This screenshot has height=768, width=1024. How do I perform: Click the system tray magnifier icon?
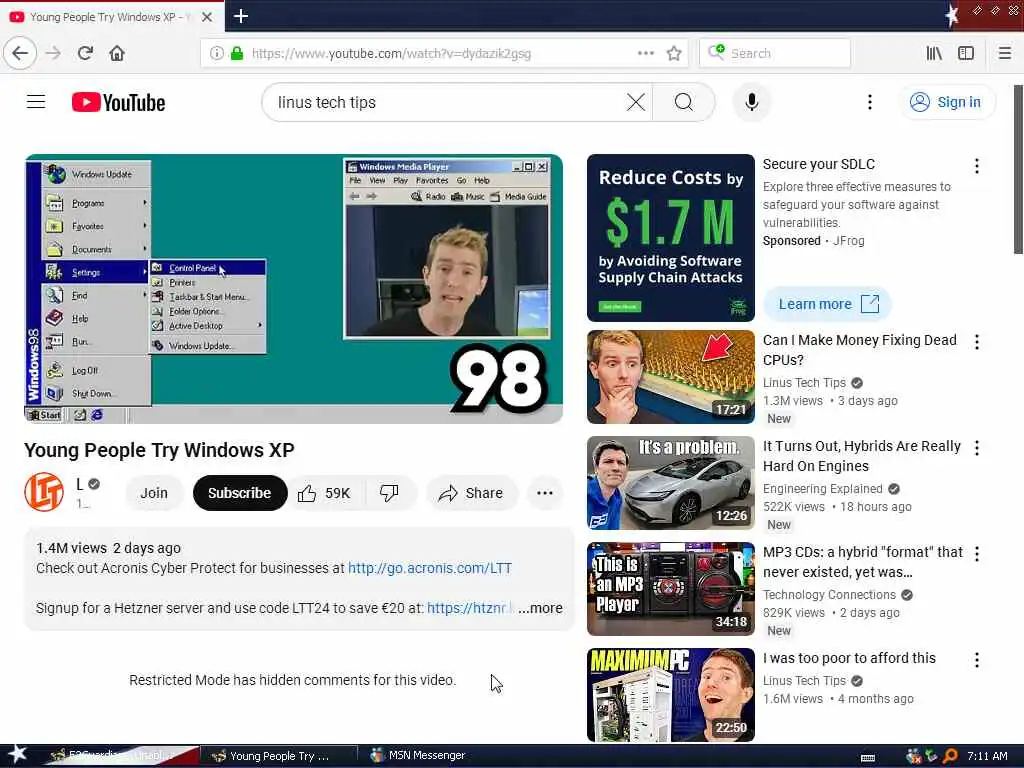pyautogui.click(x=950, y=756)
